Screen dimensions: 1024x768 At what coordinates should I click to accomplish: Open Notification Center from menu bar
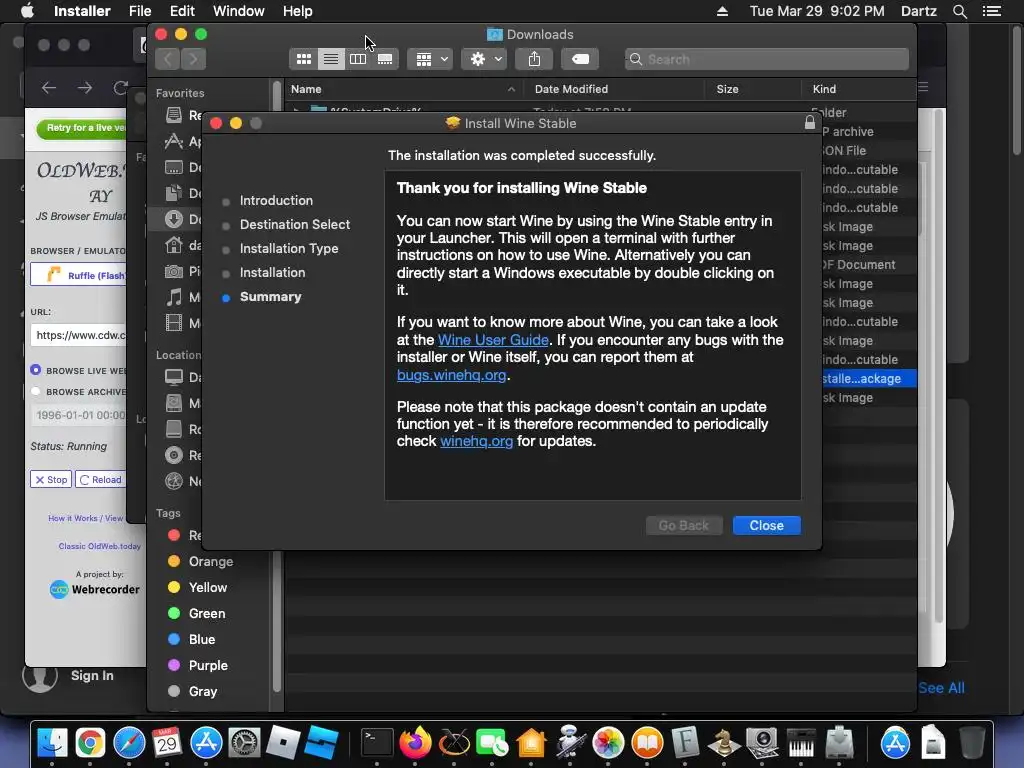(x=992, y=11)
